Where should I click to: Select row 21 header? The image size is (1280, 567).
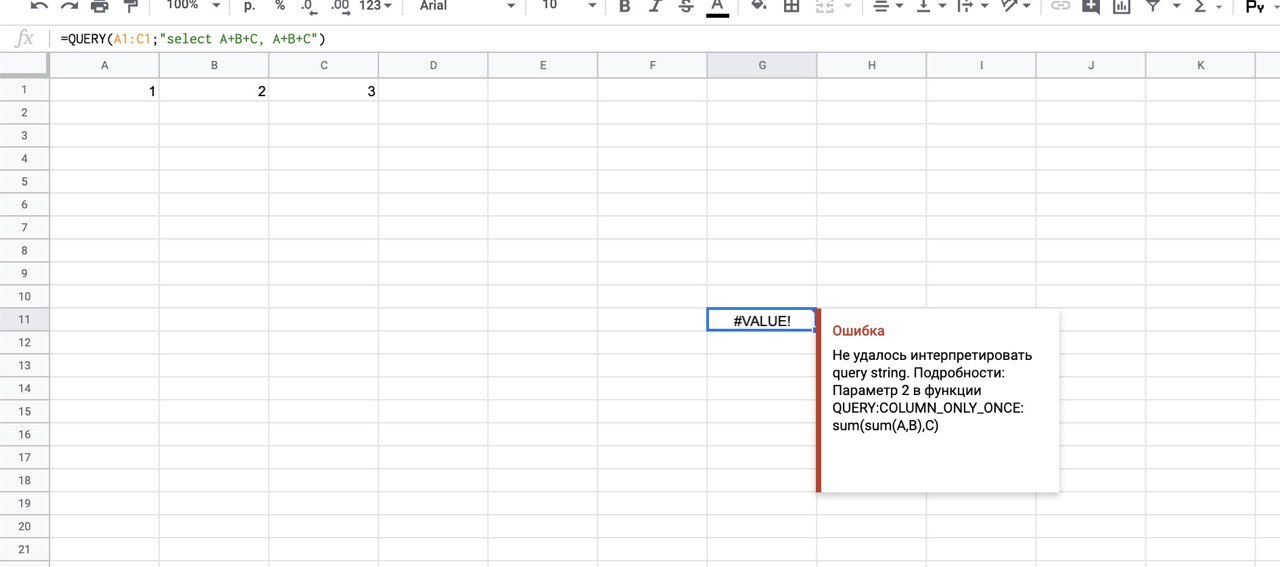tap(24, 550)
